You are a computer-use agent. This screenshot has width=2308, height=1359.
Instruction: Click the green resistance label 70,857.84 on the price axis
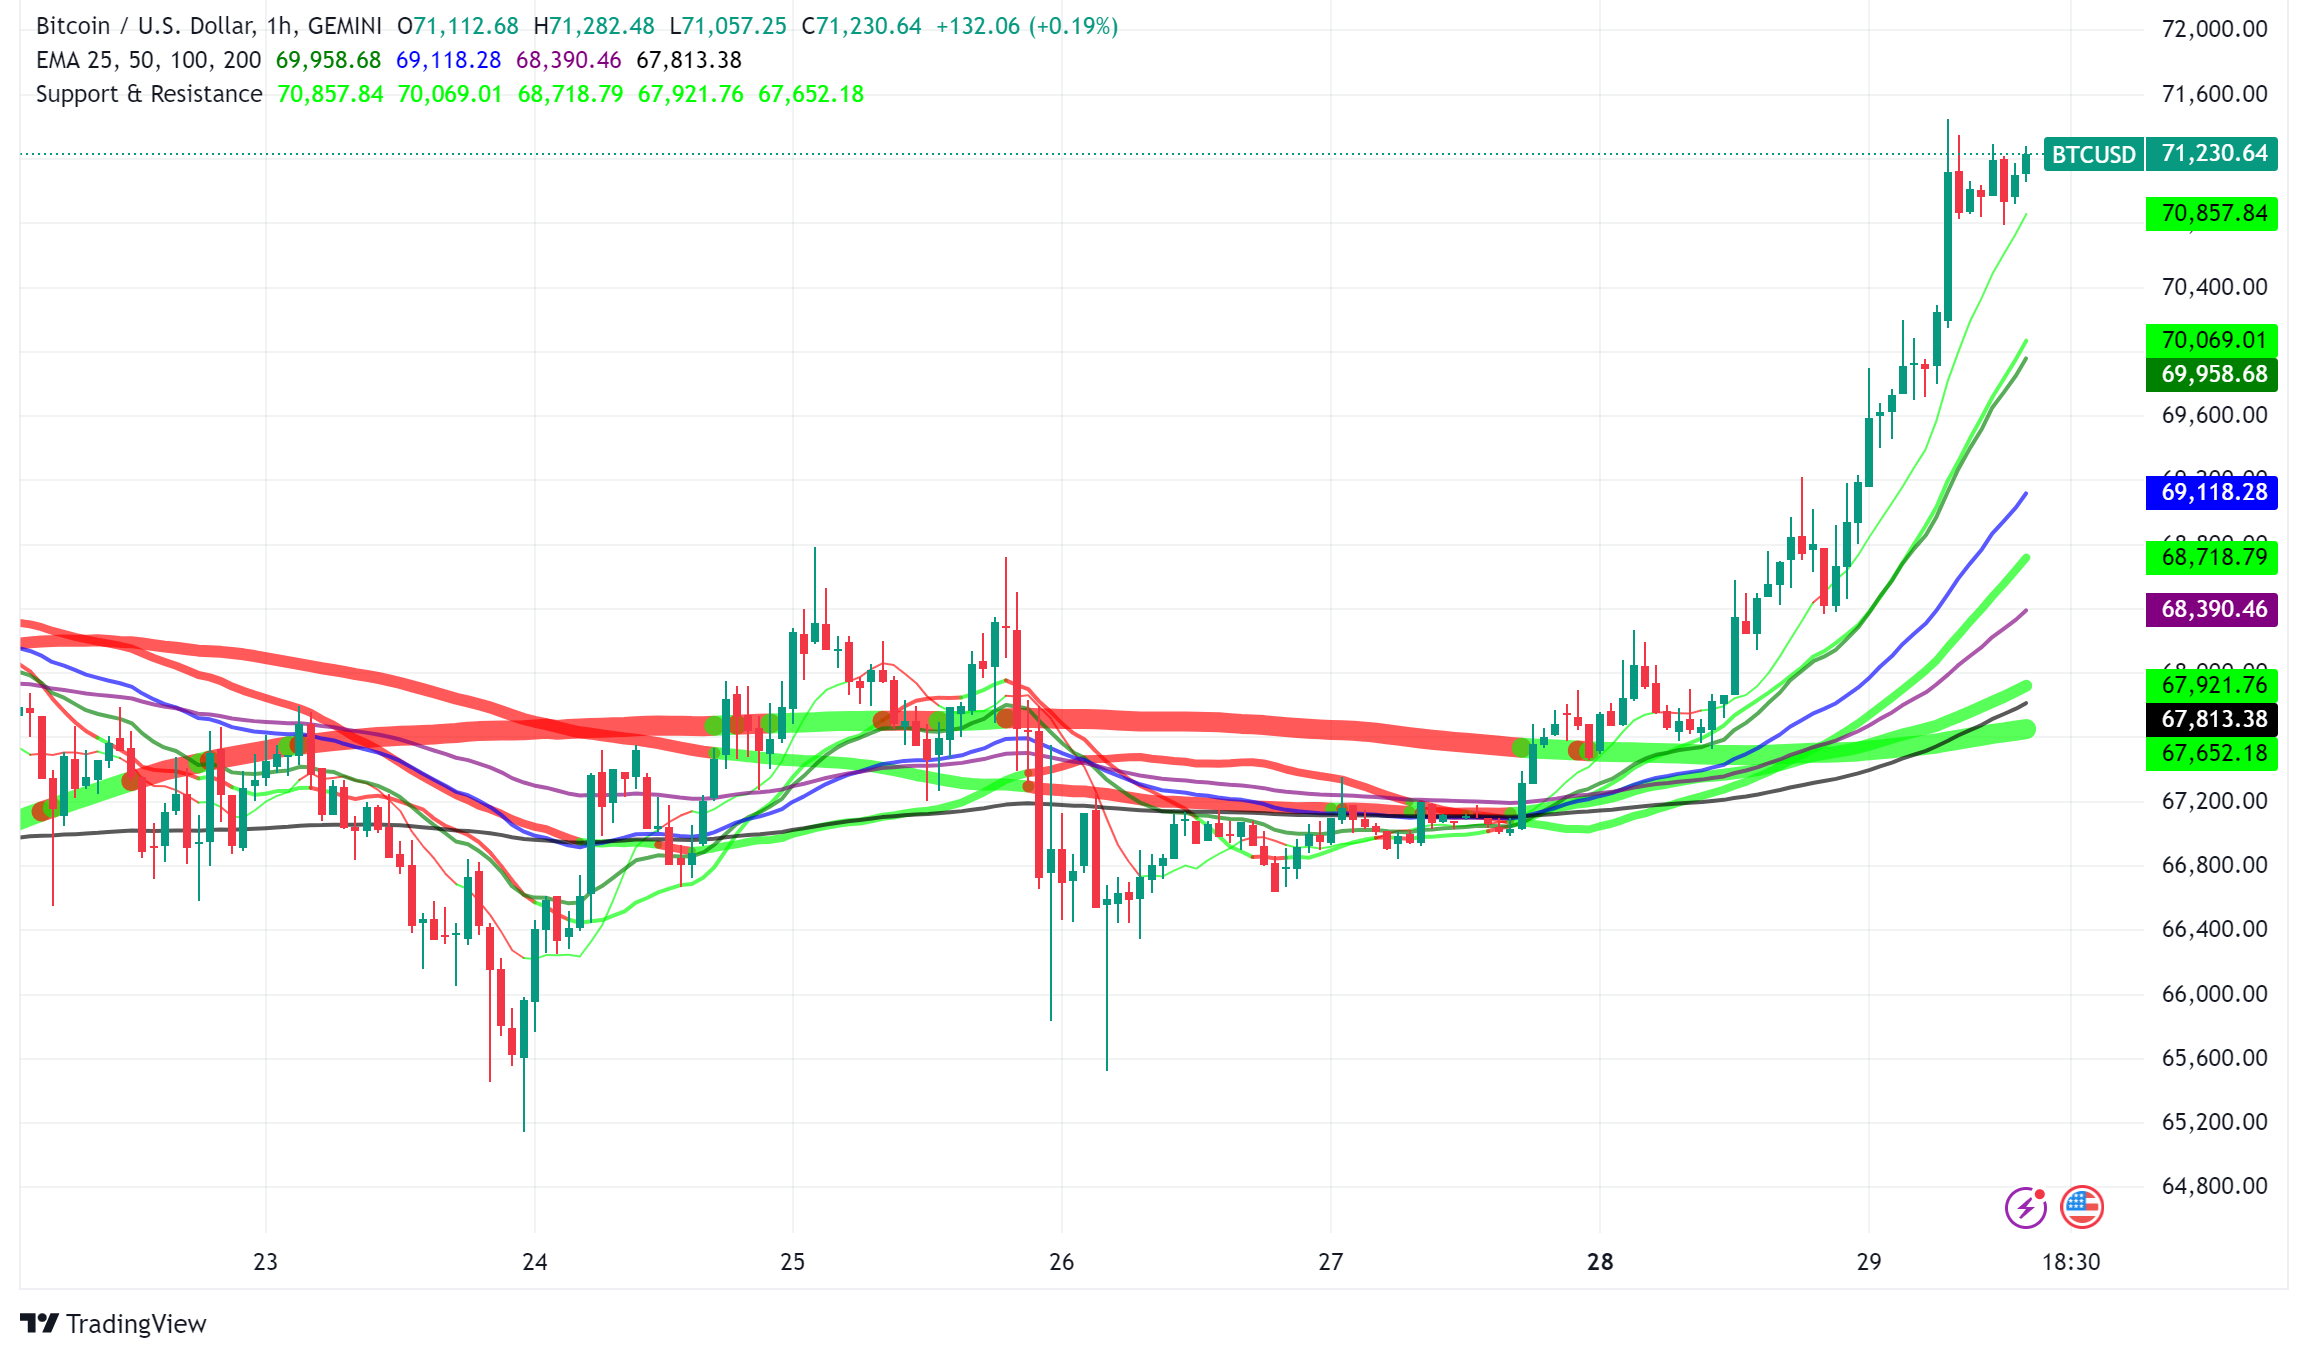(x=2212, y=213)
